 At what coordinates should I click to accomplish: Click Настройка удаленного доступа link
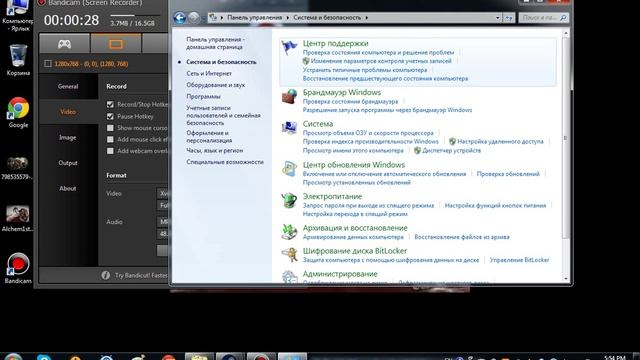[500, 141]
